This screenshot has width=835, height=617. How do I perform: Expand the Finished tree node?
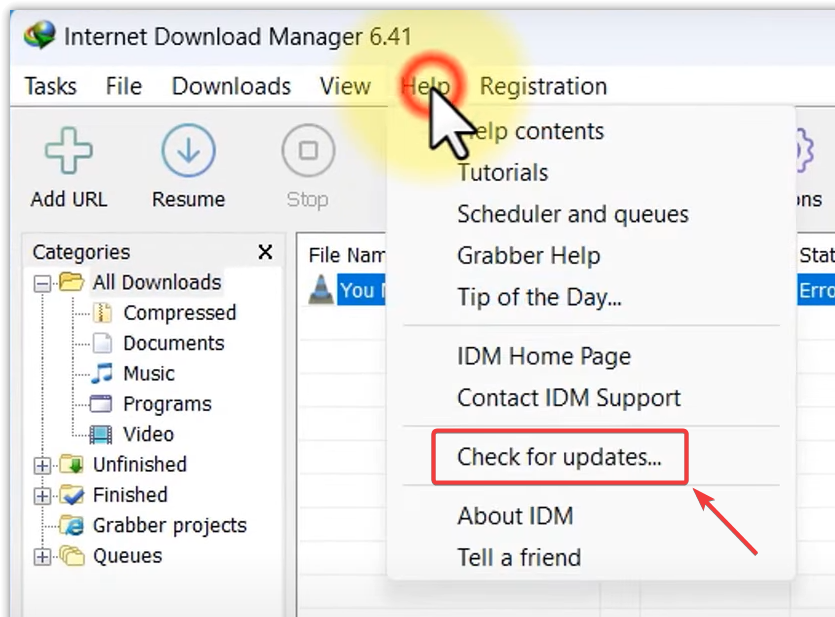(42, 496)
